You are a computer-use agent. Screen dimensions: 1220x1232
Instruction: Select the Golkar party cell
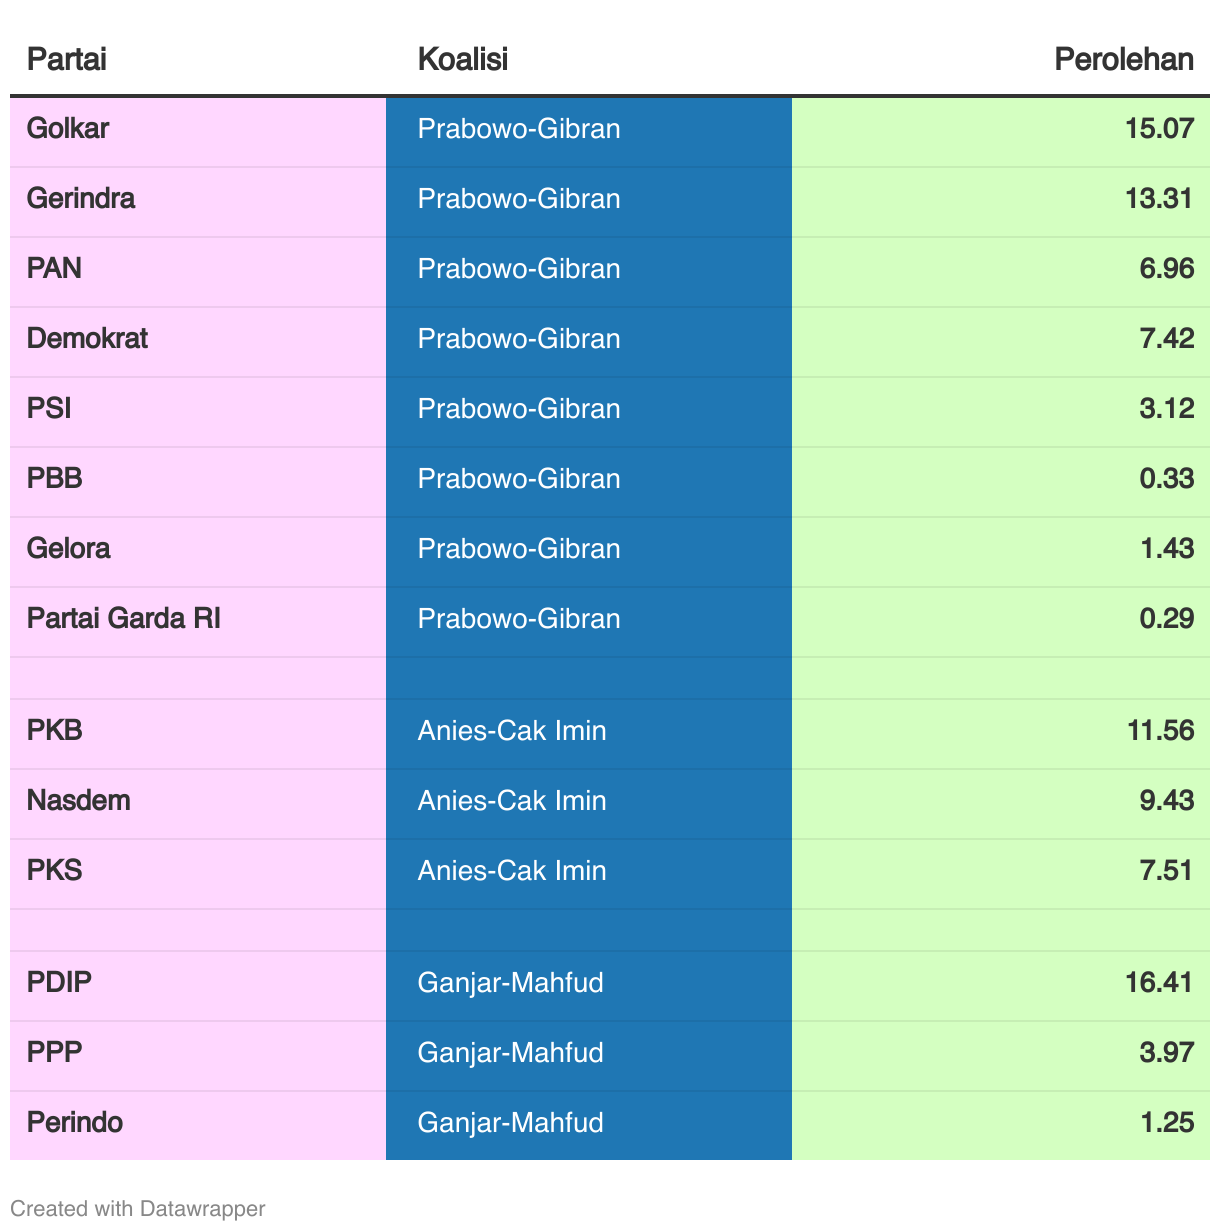pos(68,129)
